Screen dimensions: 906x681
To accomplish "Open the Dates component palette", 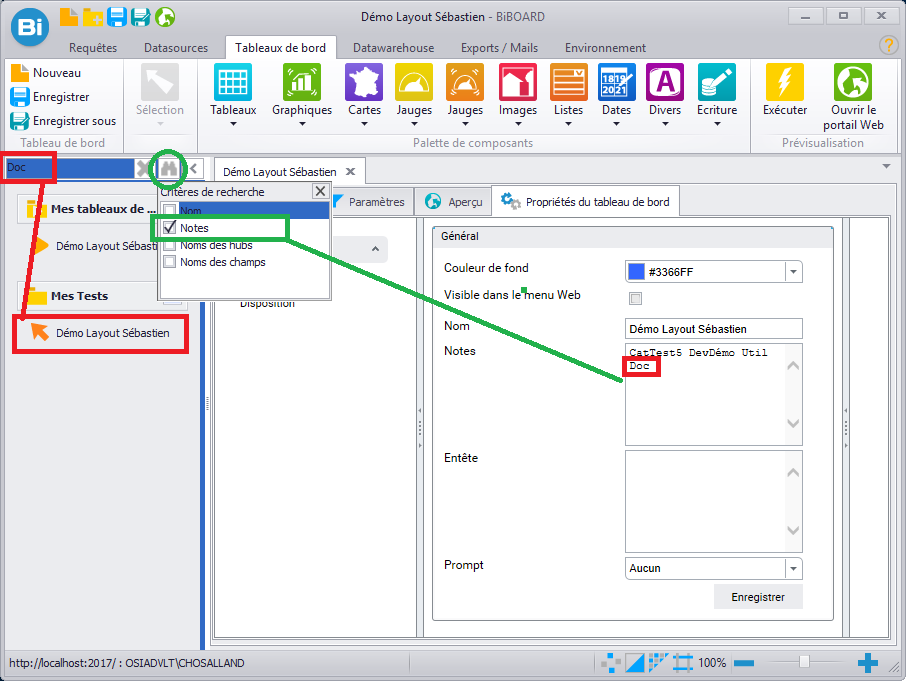I will [x=617, y=95].
